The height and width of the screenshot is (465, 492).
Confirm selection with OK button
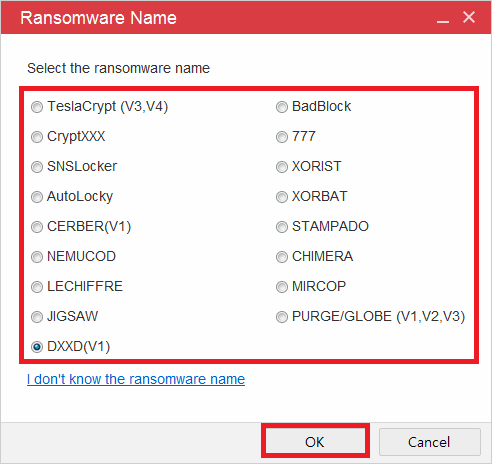(x=315, y=442)
